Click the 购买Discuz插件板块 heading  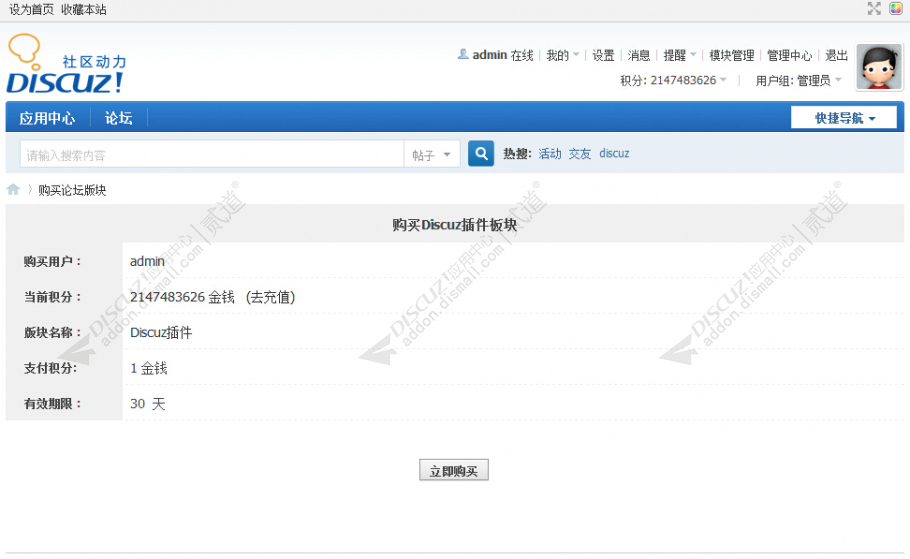pos(454,225)
